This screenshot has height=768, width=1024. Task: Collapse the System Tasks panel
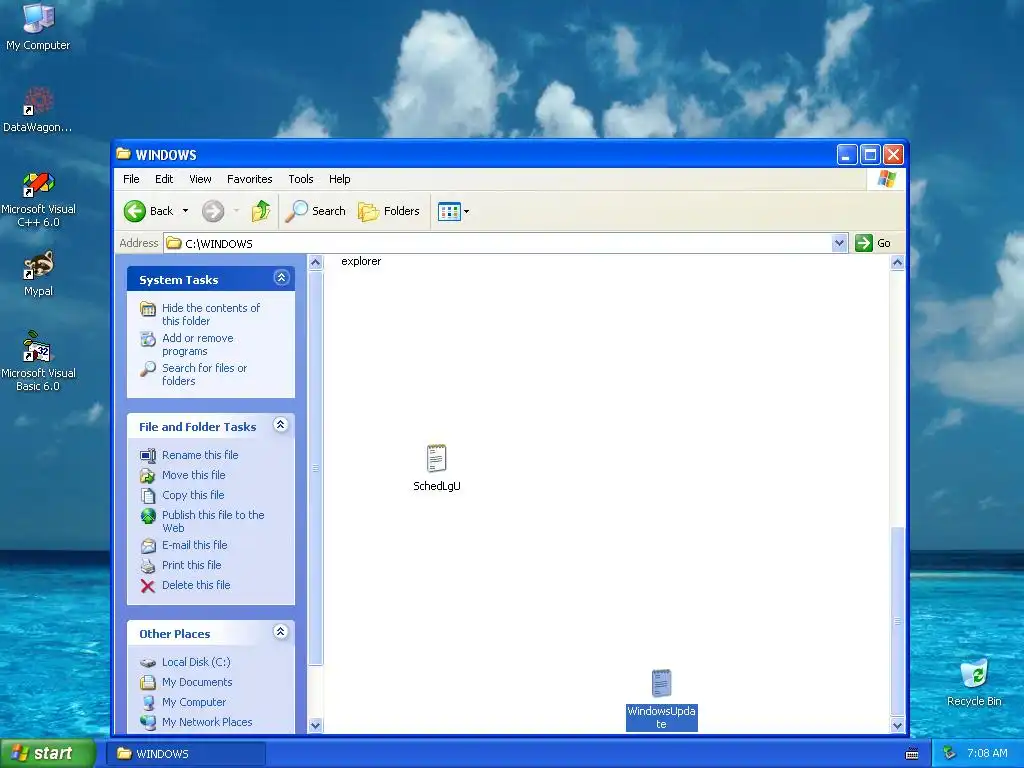click(281, 278)
